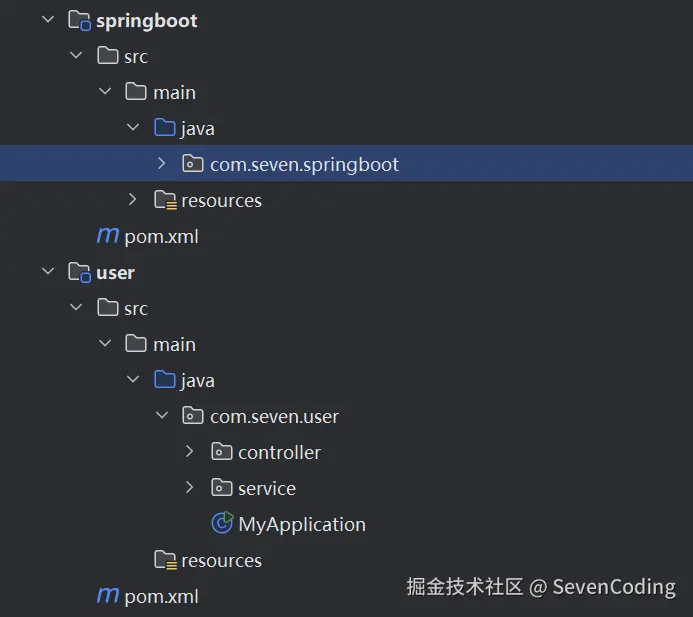Expand the service package
693x617 pixels.
tap(190, 488)
